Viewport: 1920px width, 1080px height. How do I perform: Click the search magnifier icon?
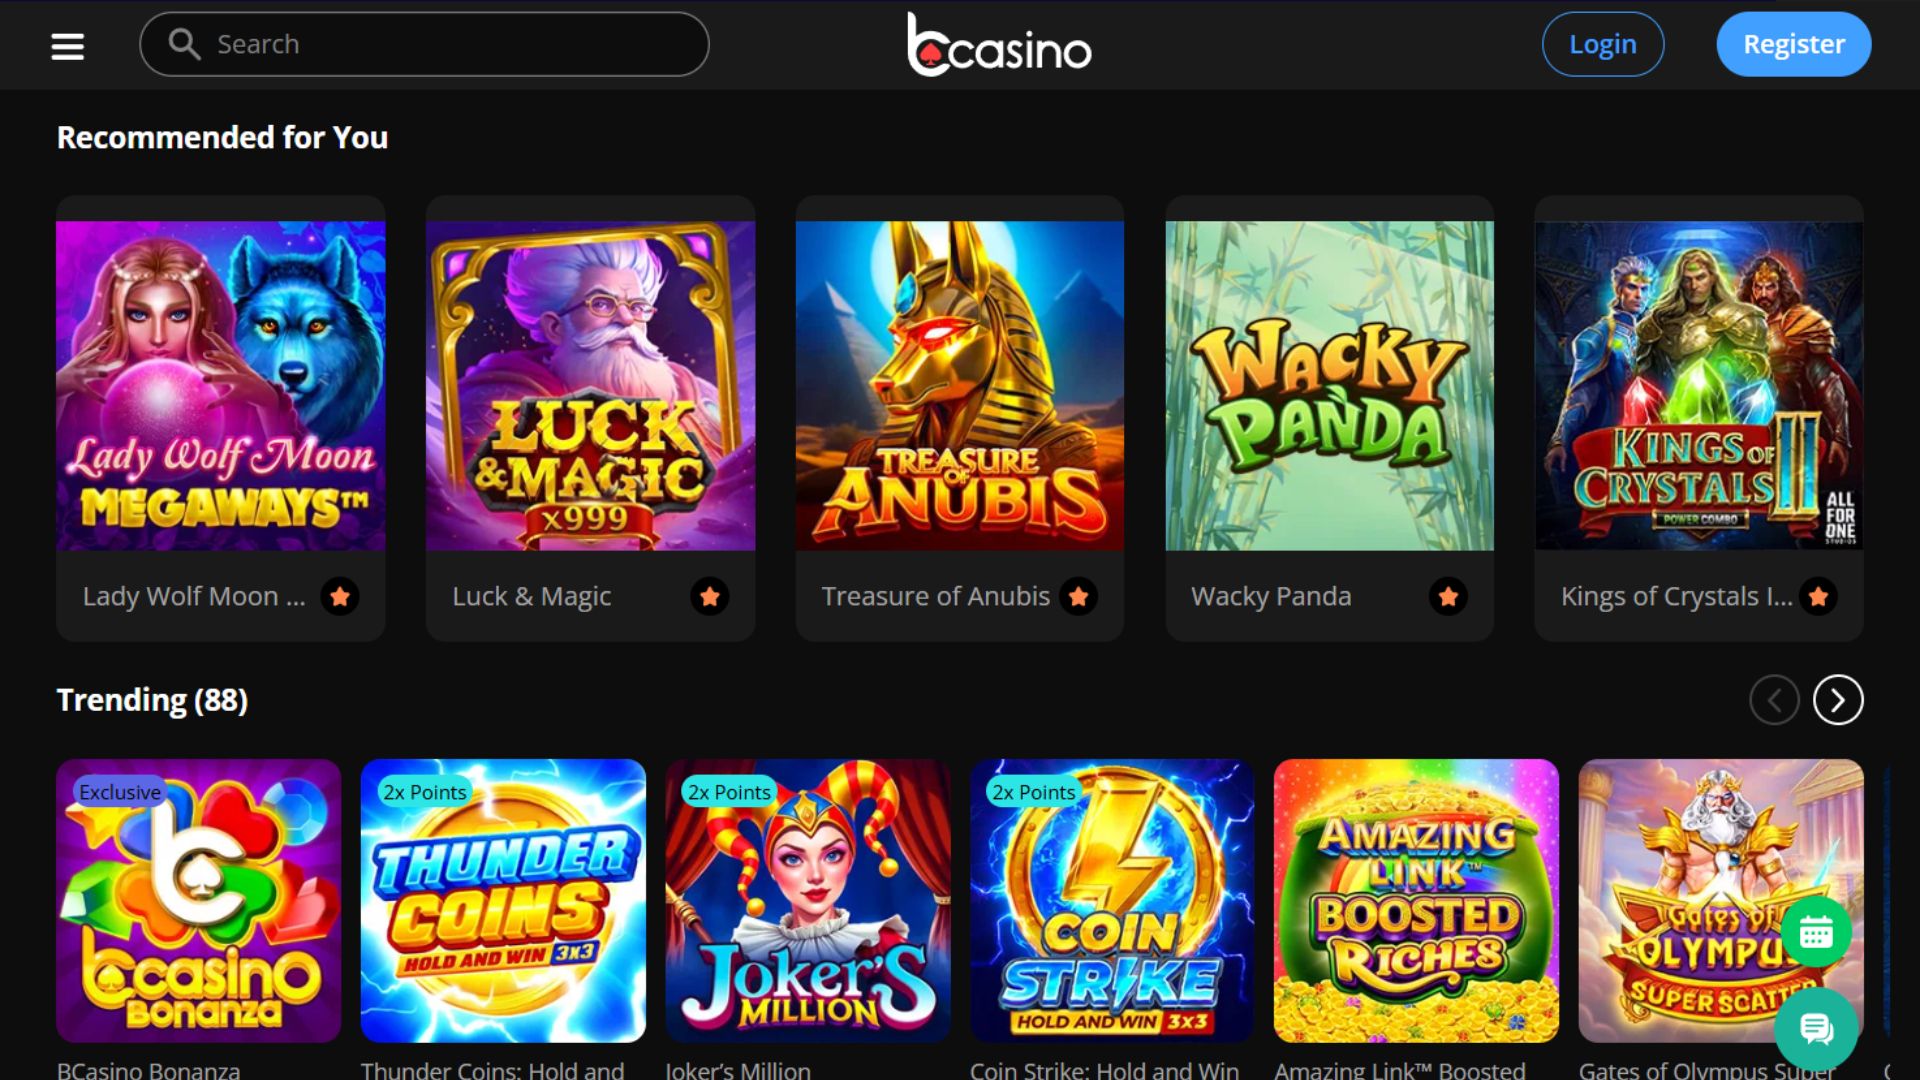pos(184,44)
